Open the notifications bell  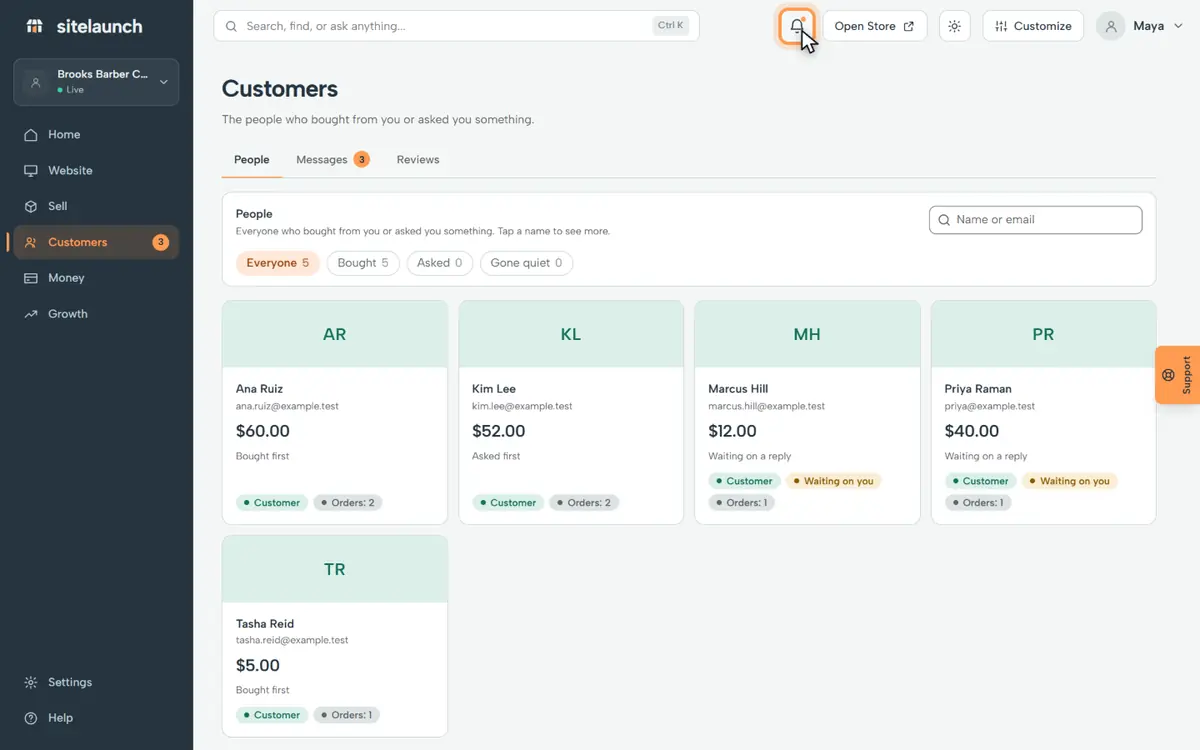[797, 26]
